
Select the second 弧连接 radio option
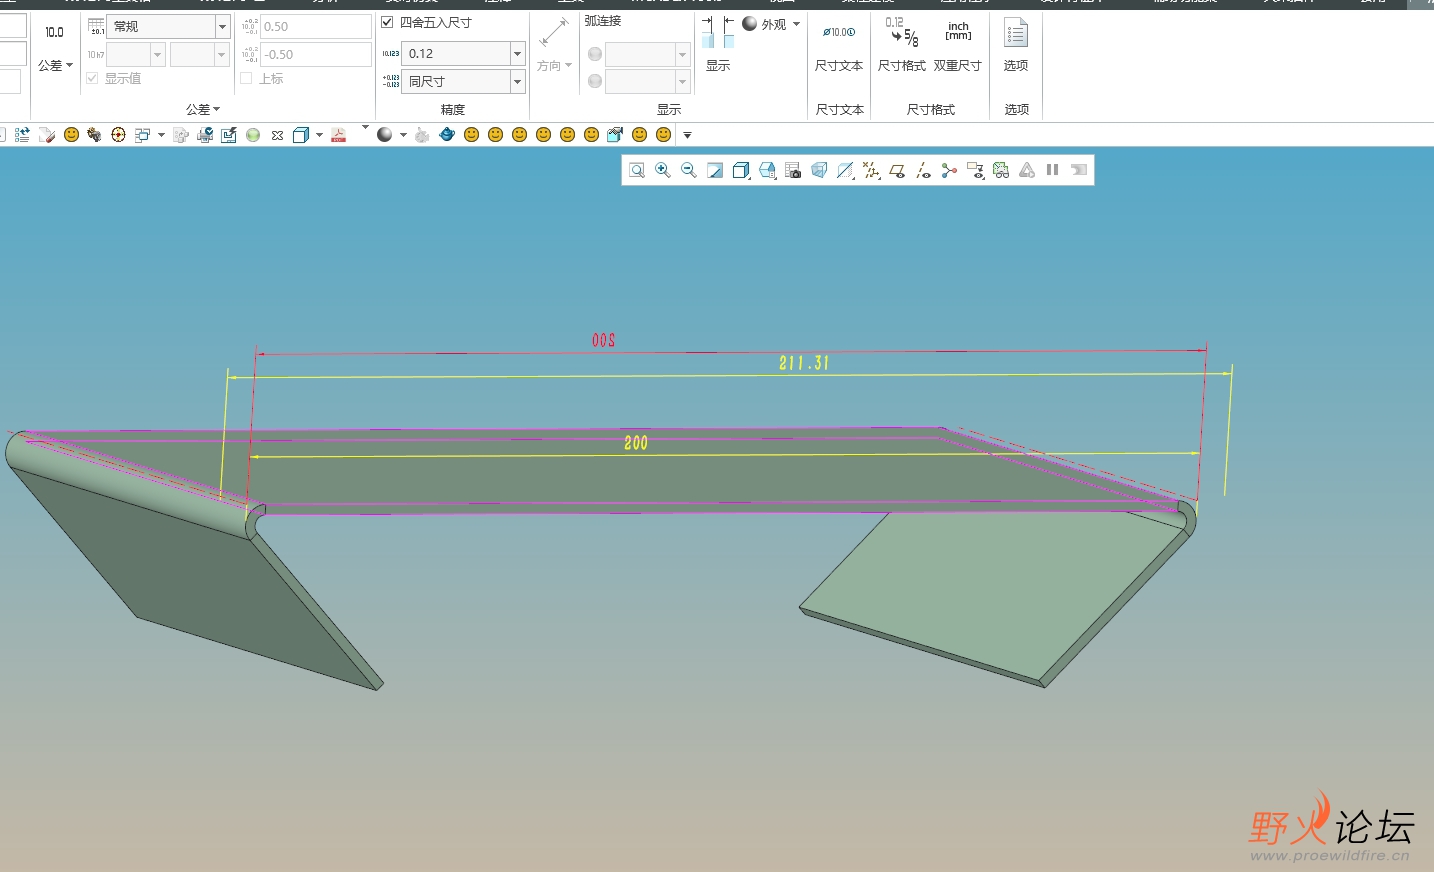595,81
